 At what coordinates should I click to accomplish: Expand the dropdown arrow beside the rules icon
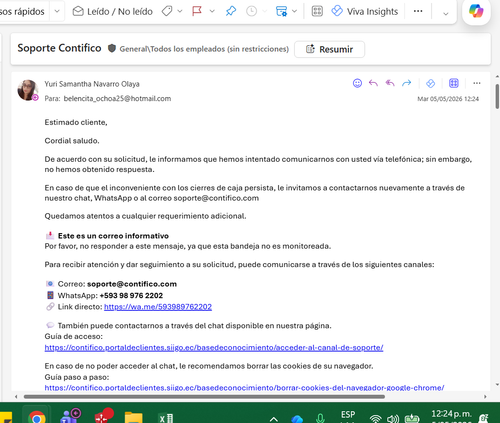(294, 12)
